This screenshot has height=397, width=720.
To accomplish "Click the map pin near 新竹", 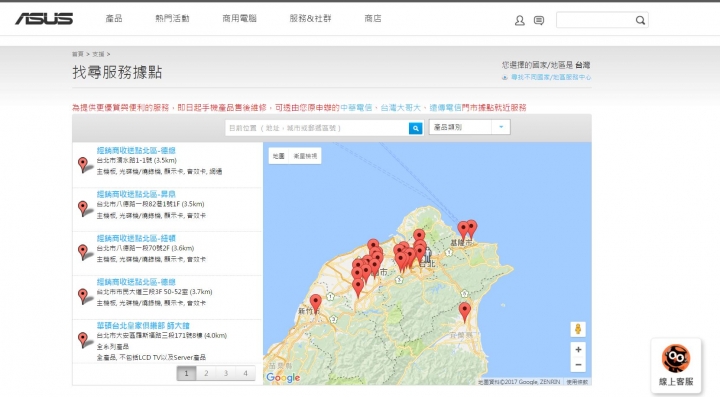I will (x=315, y=304).
